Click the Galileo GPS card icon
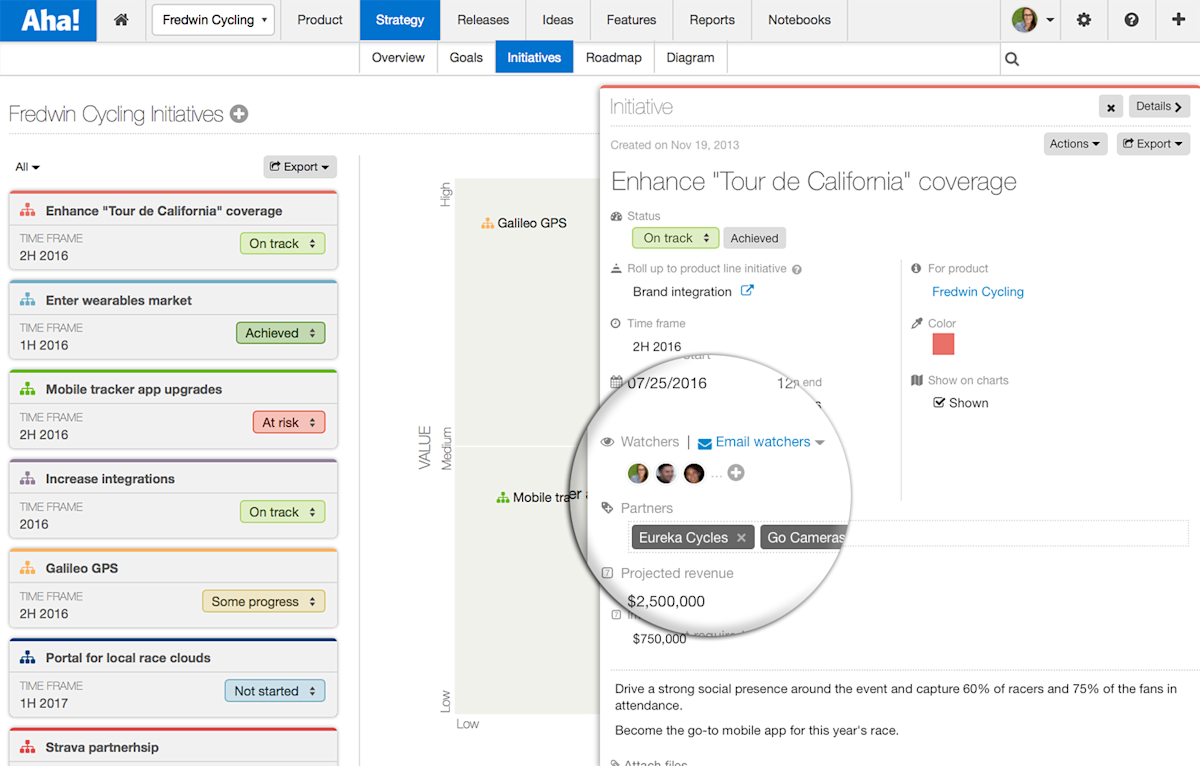1200x766 pixels. pos(28,568)
